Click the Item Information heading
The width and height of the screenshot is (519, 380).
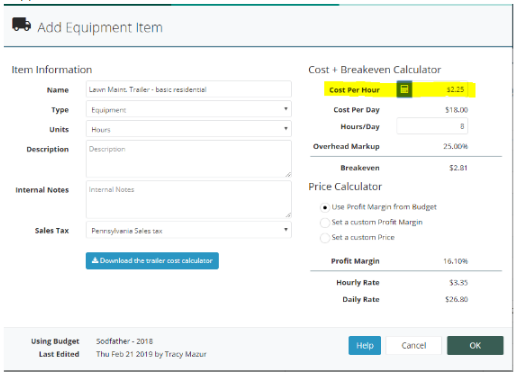(52, 70)
